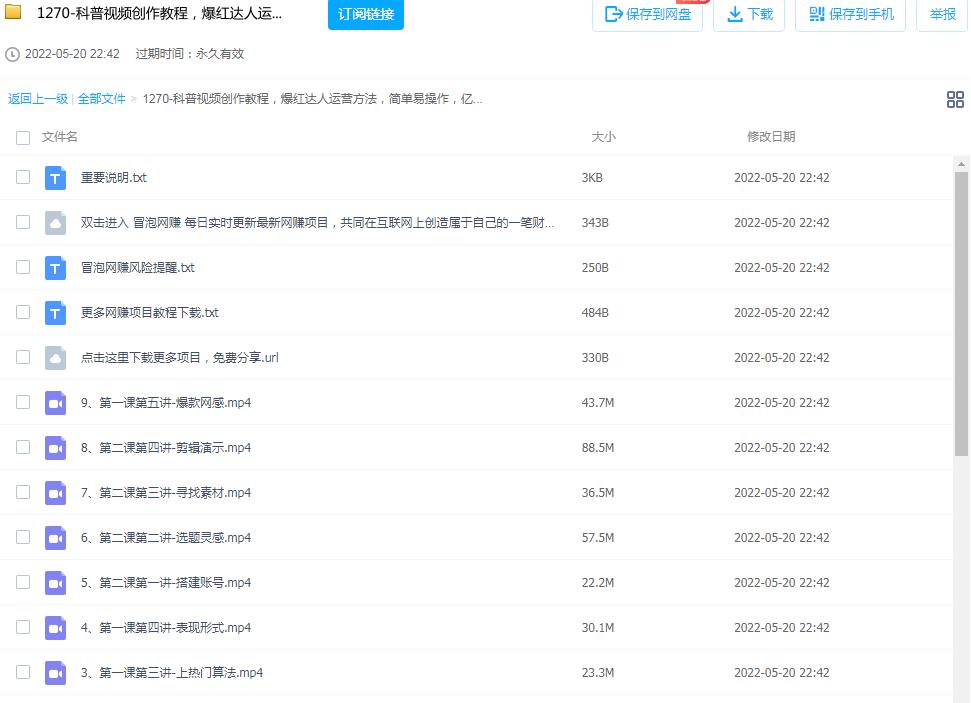Check the box for 重要说明.txt

[23, 177]
